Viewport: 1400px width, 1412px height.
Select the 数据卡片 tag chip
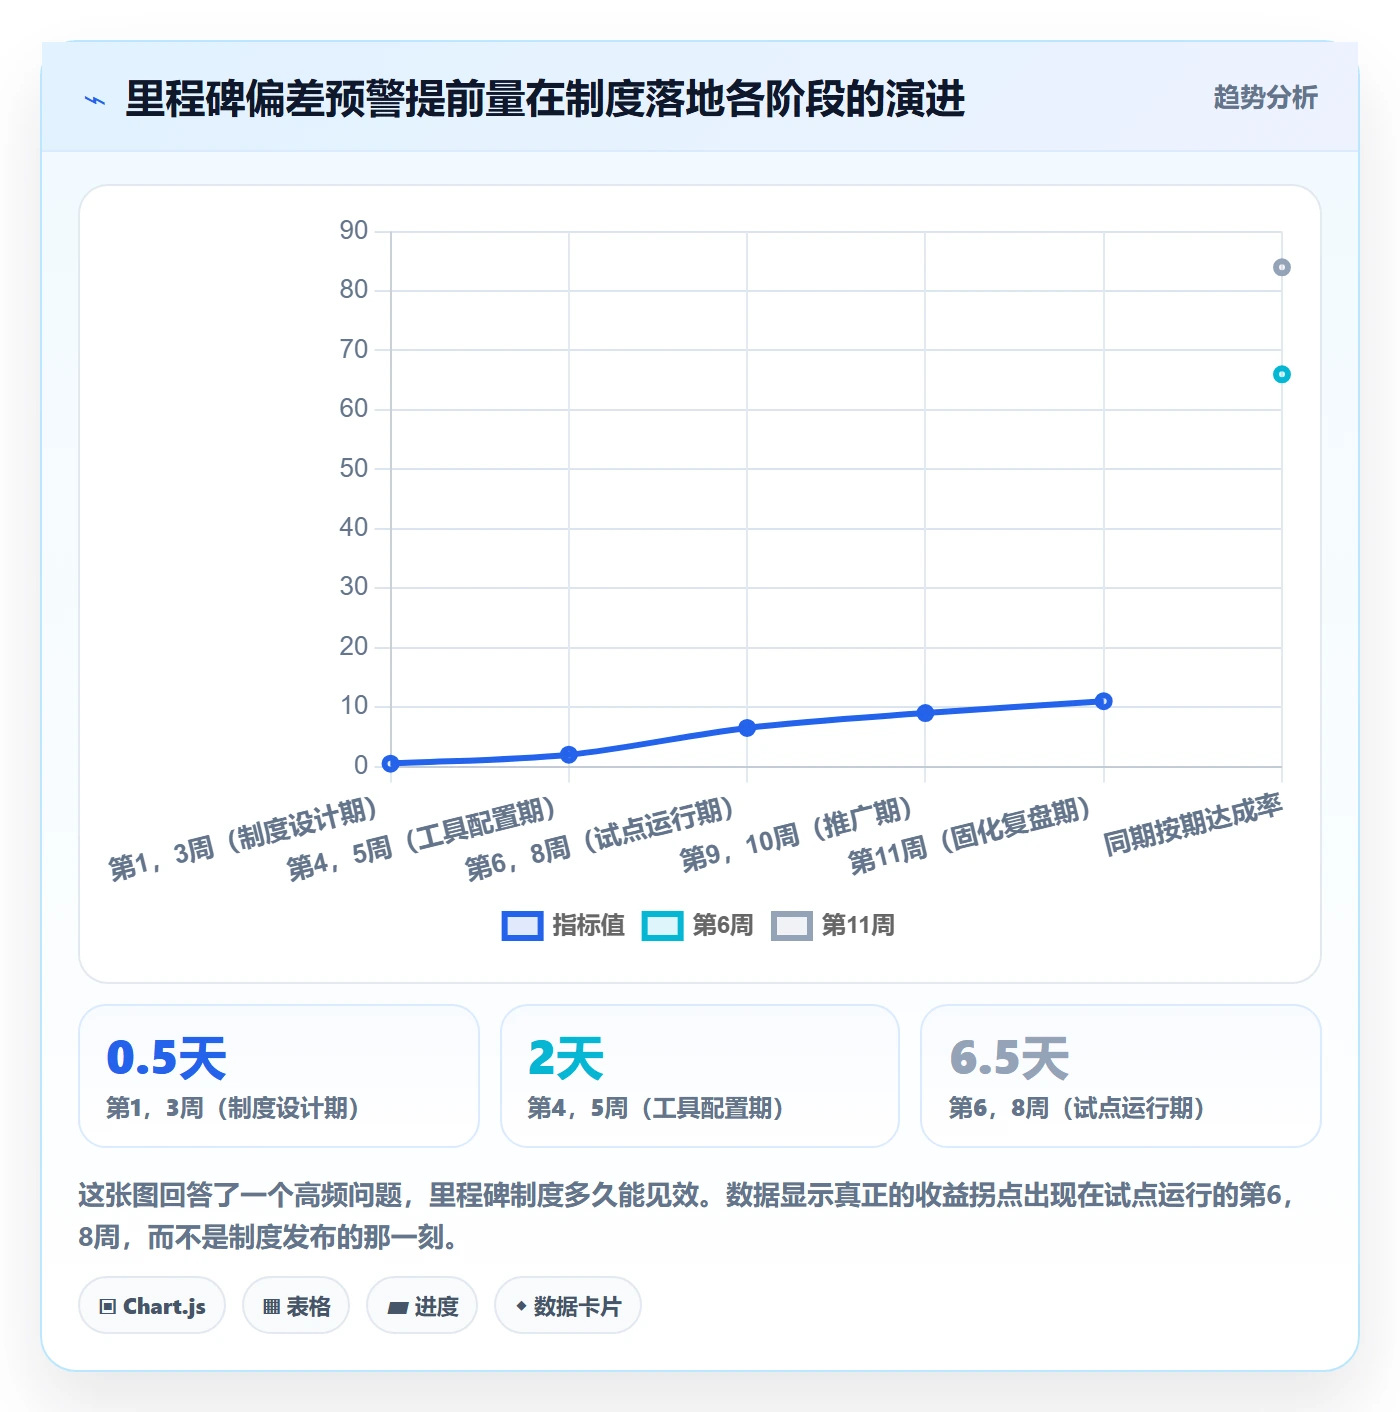click(568, 1306)
